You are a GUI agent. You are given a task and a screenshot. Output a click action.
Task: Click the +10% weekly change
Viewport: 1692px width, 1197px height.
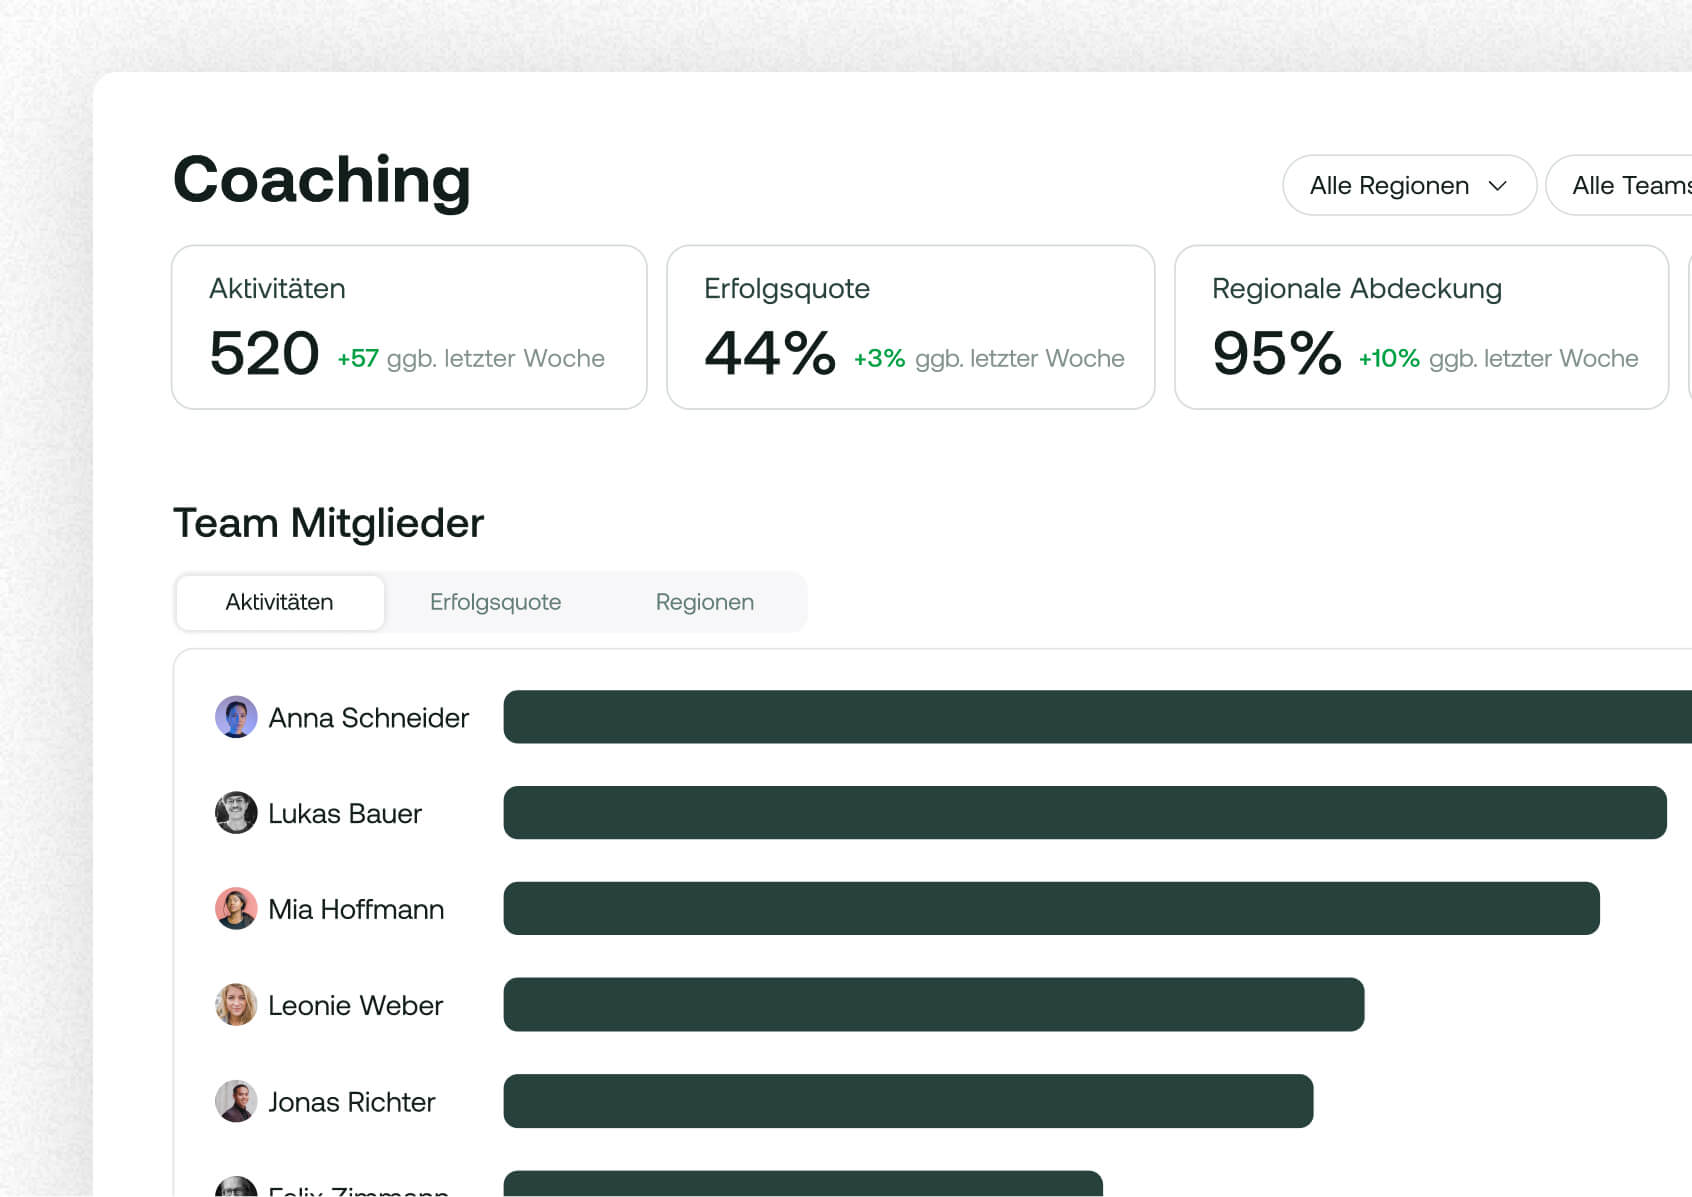tap(1389, 359)
